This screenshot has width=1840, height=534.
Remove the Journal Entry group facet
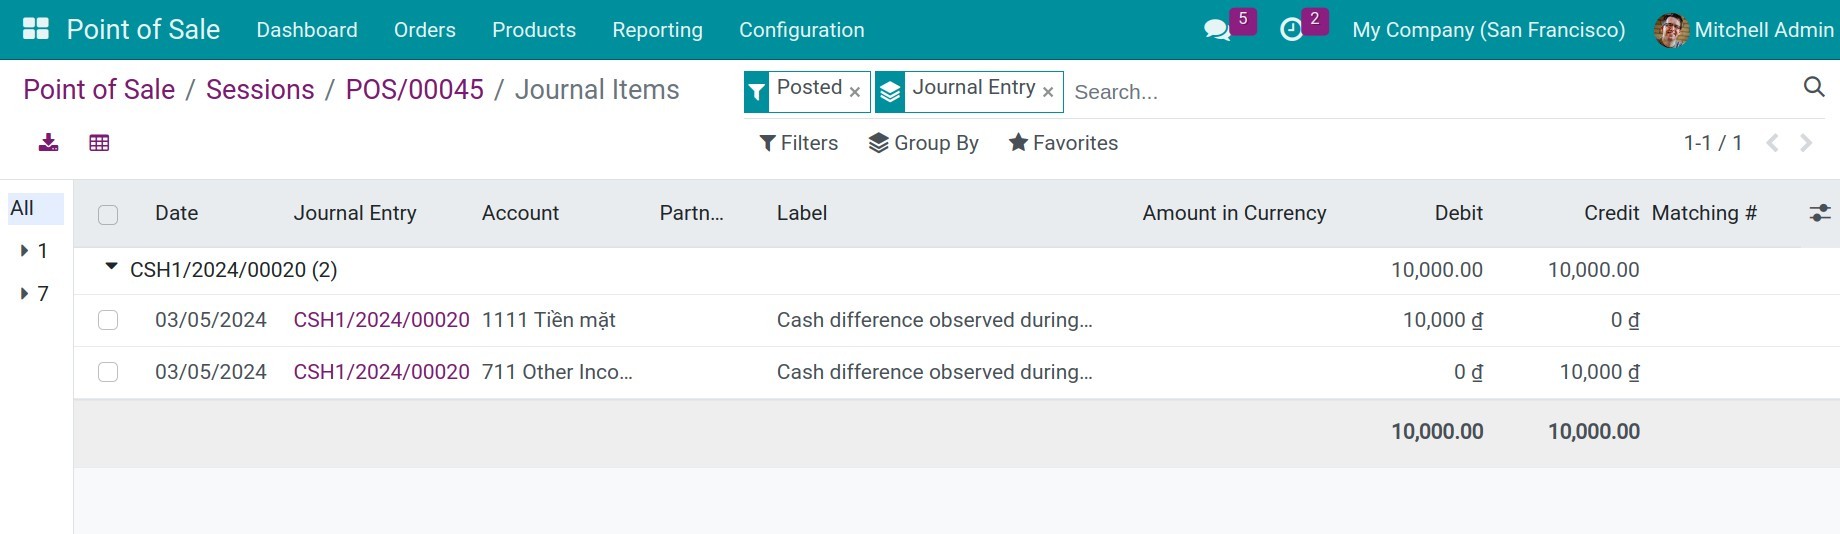coord(1048,92)
